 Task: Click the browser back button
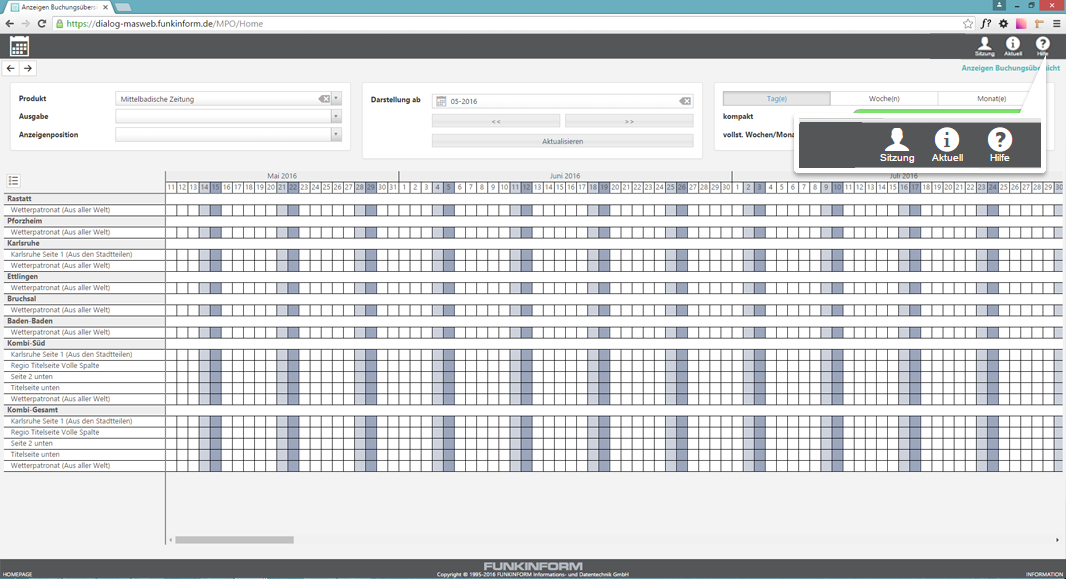click(x=10, y=23)
